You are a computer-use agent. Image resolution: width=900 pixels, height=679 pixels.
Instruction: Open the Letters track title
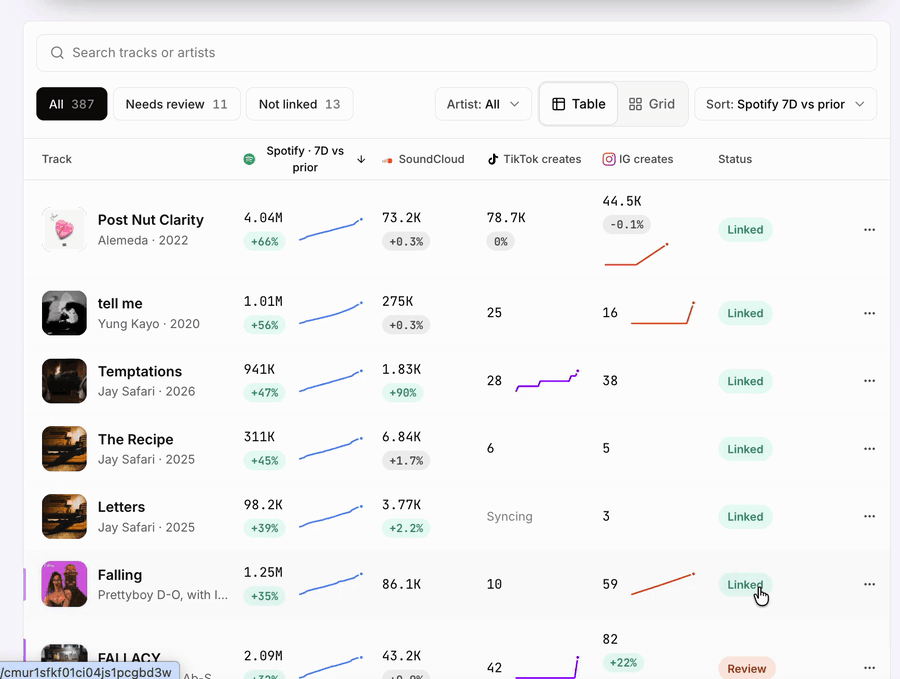(x=121, y=507)
